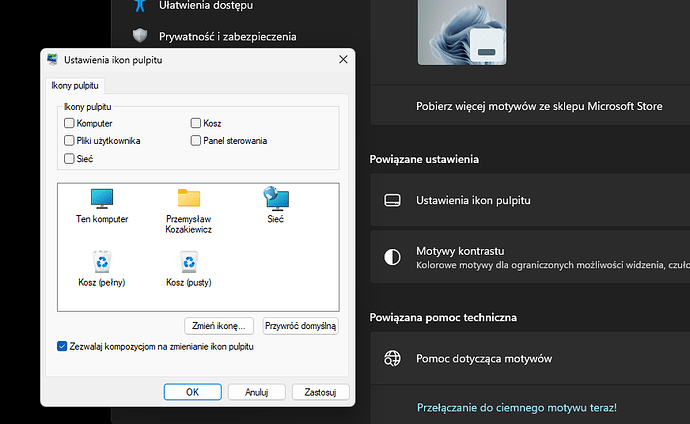
Task: Click the globe icon for Pomoc dotycząca motywów
Action: 393,358
